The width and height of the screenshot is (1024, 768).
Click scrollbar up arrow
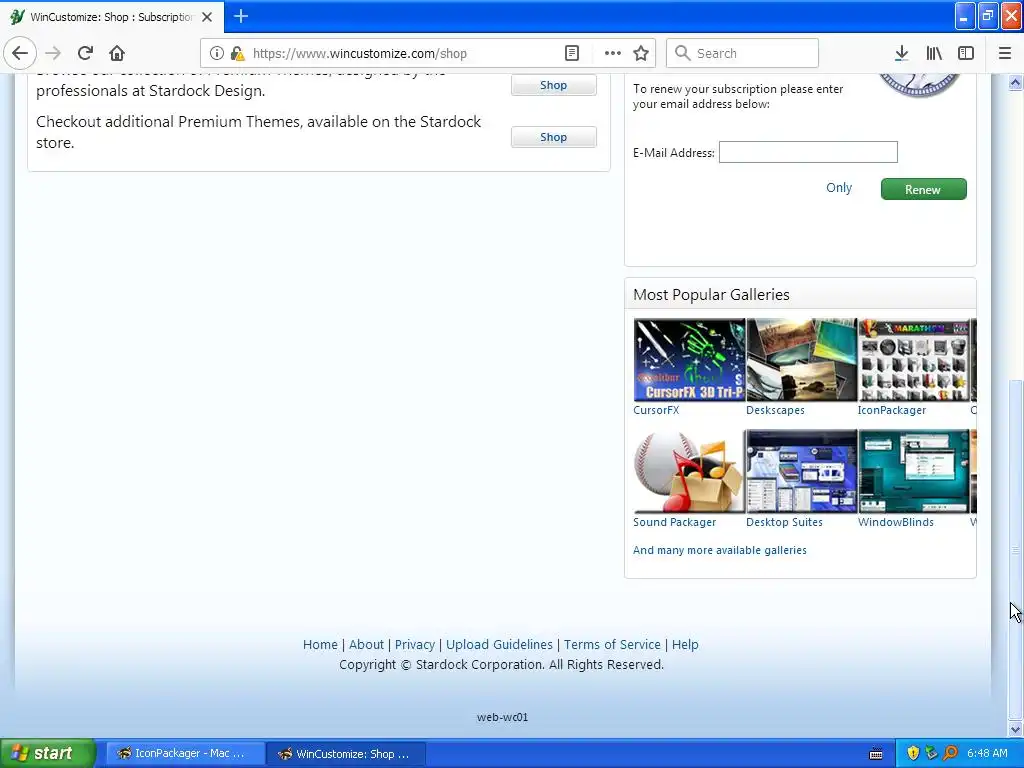click(x=1015, y=82)
